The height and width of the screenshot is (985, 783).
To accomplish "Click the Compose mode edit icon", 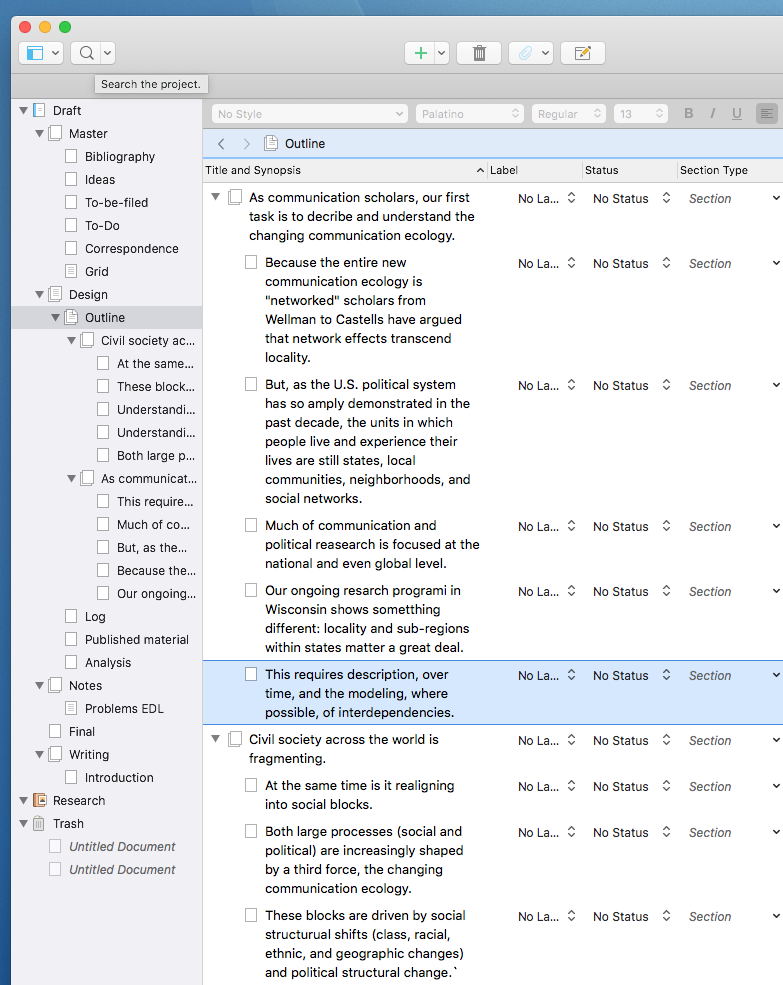I will point(582,53).
